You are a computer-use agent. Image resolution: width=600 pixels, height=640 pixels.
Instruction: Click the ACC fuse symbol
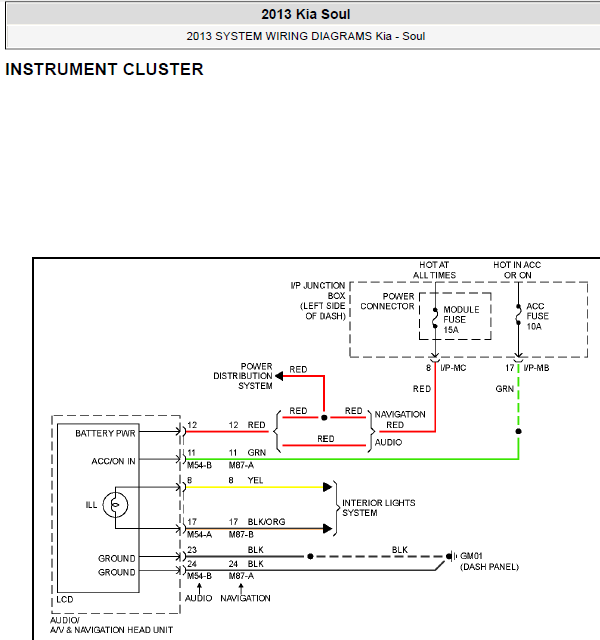coord(518,314)
